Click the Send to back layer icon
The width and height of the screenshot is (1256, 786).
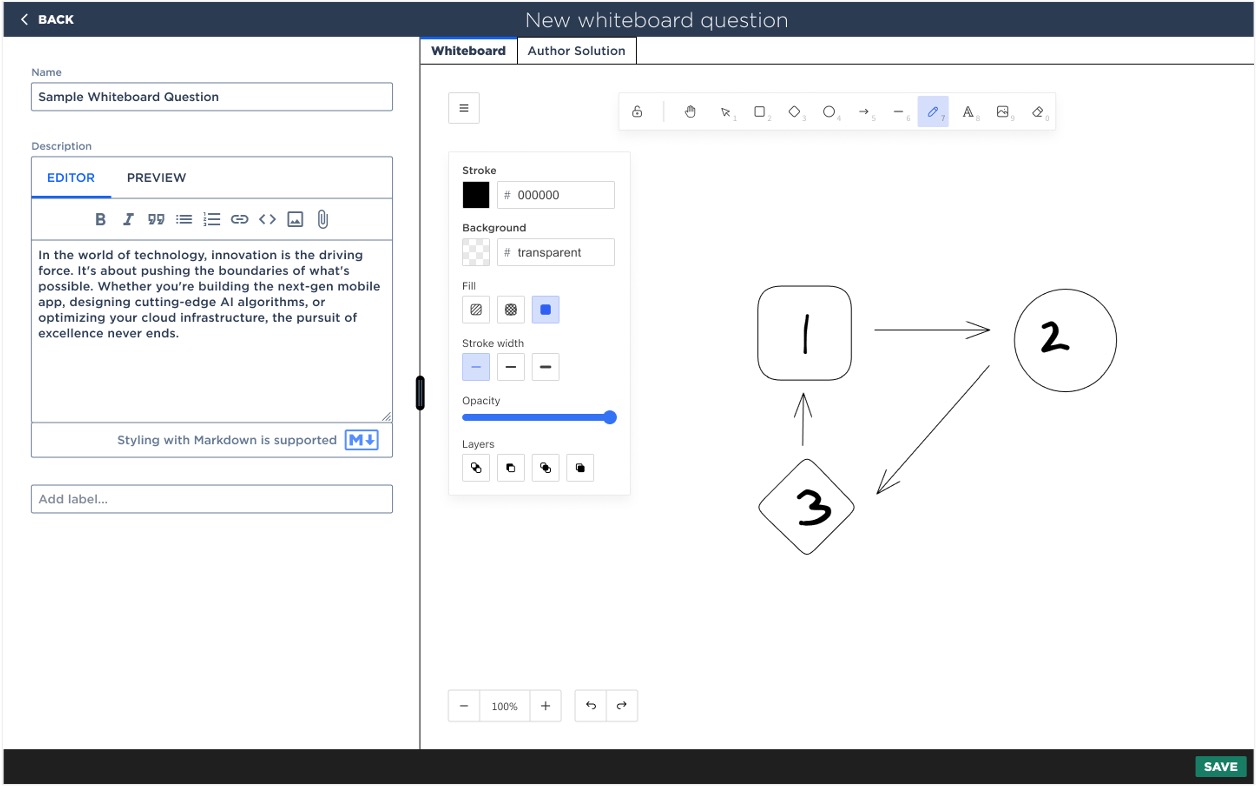point(476,468)
